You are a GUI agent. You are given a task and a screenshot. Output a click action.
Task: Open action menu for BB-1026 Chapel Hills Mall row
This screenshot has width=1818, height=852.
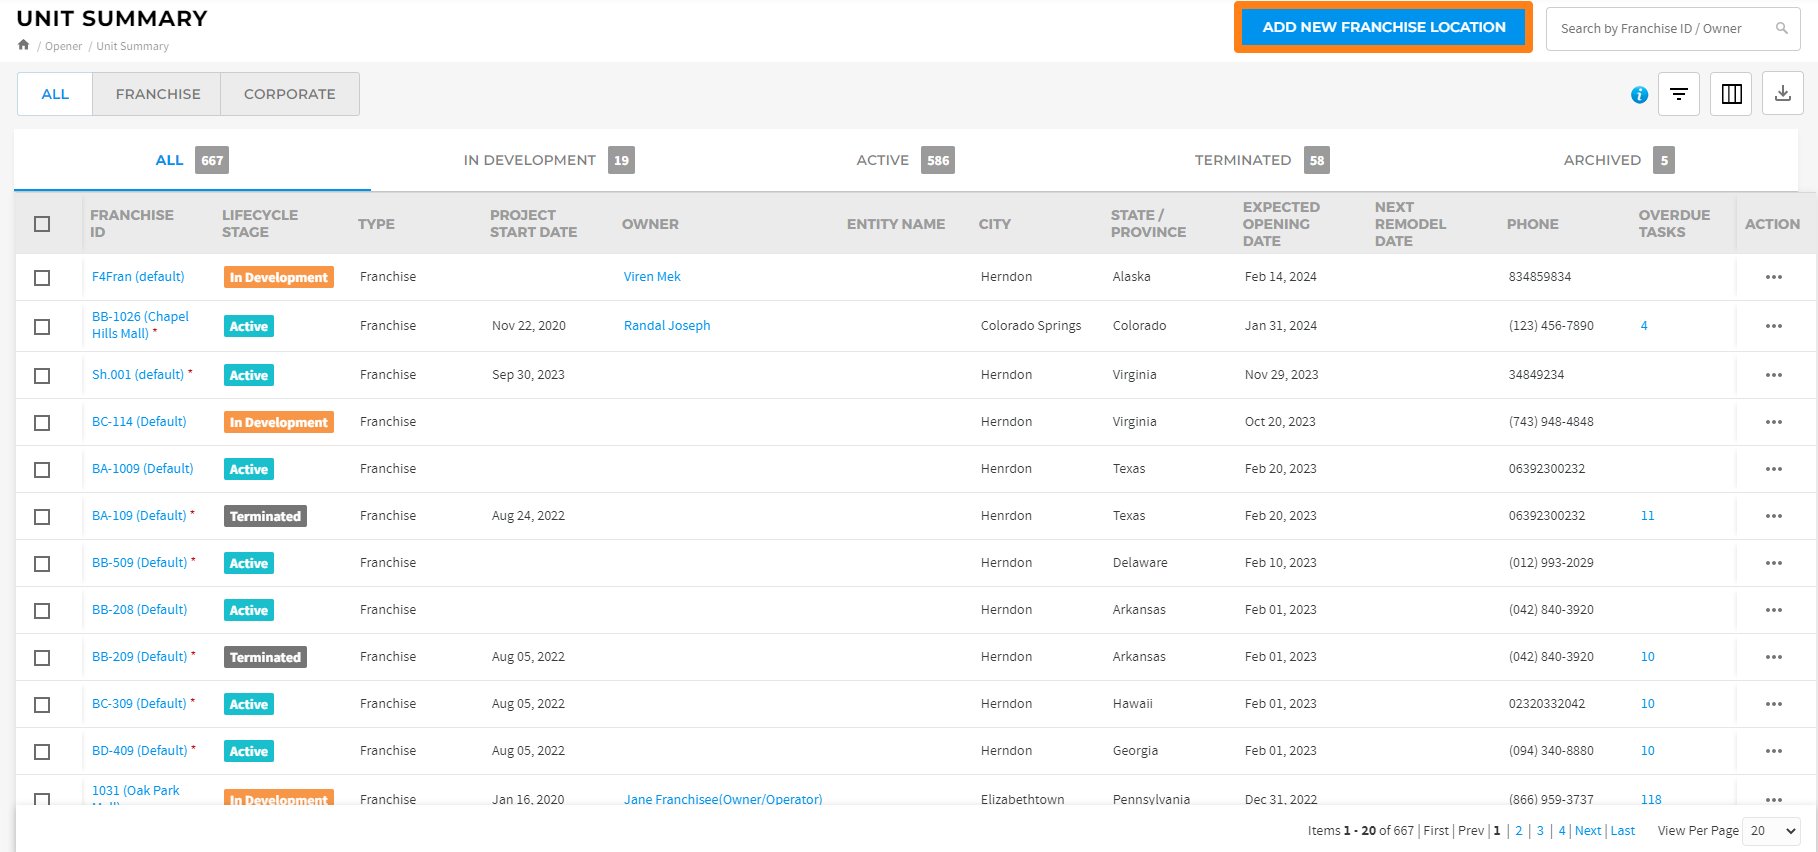[x=1774, y=326]
